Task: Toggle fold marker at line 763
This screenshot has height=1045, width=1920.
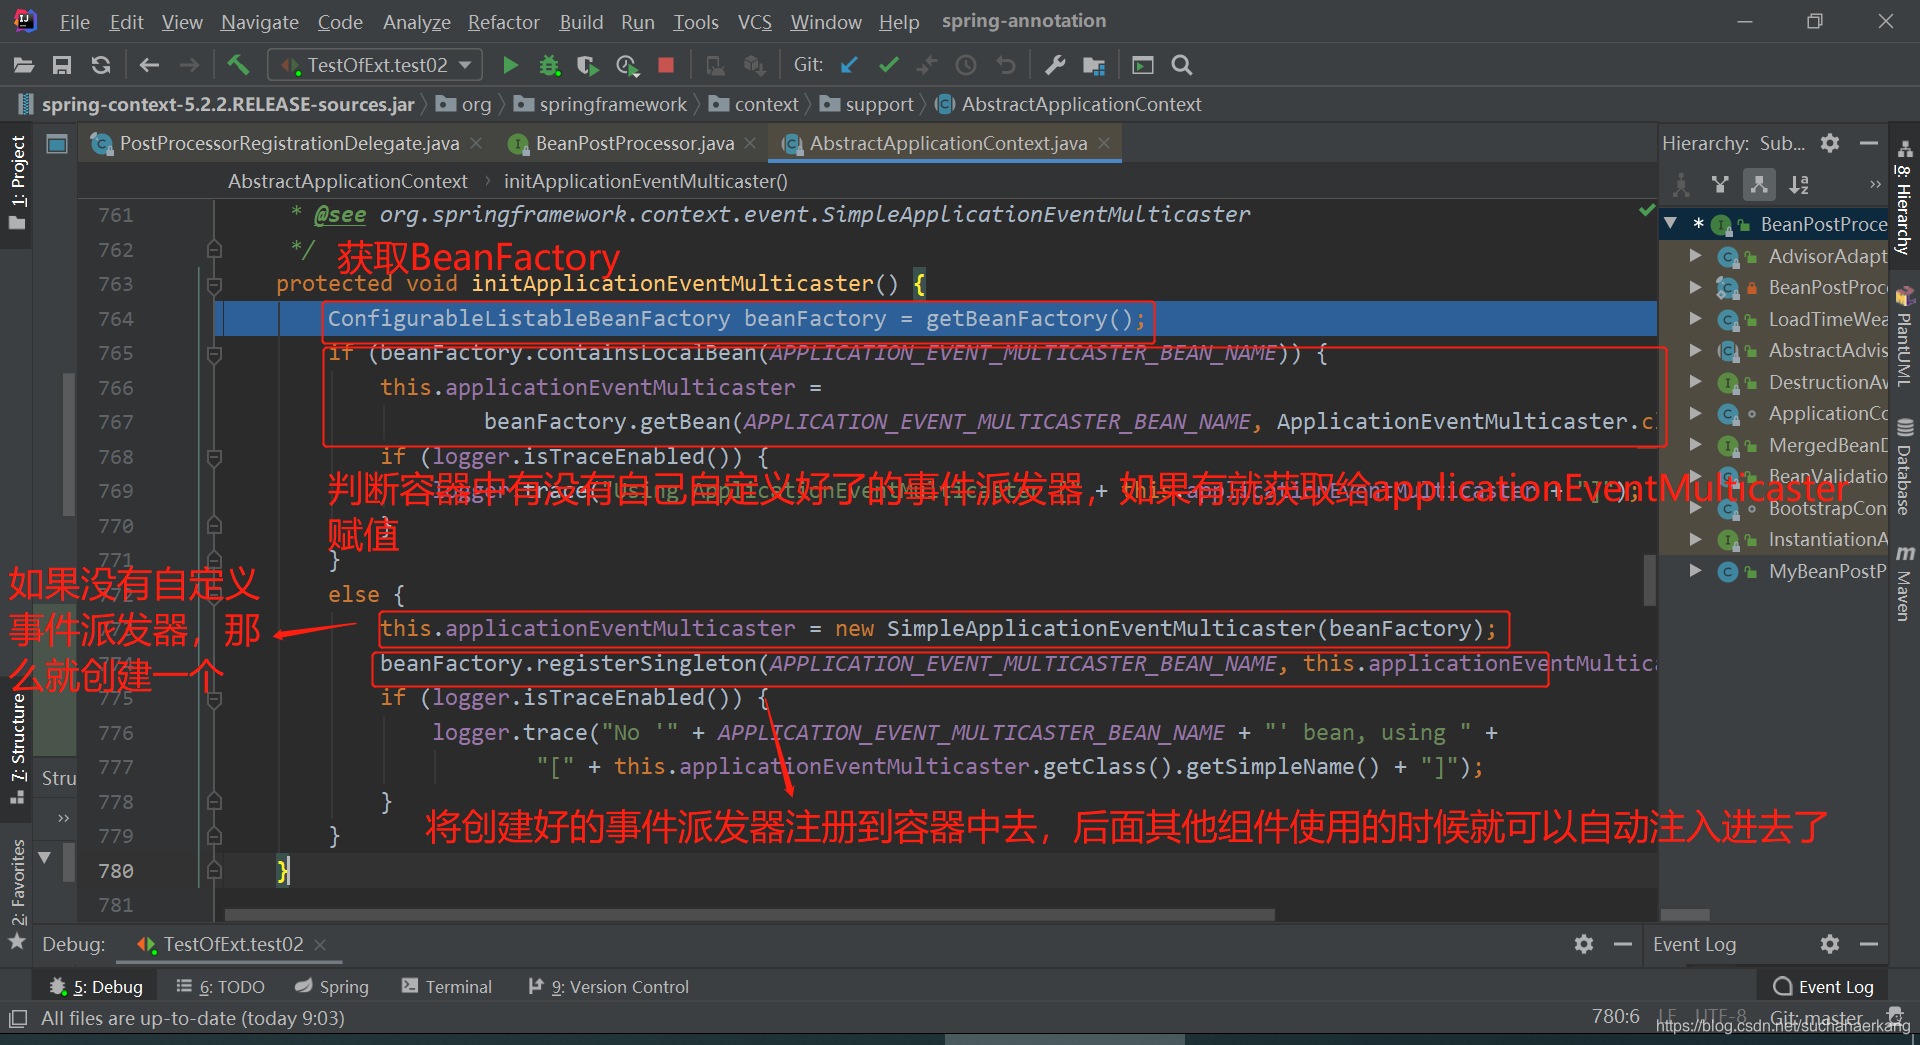Action: [214, 285]
